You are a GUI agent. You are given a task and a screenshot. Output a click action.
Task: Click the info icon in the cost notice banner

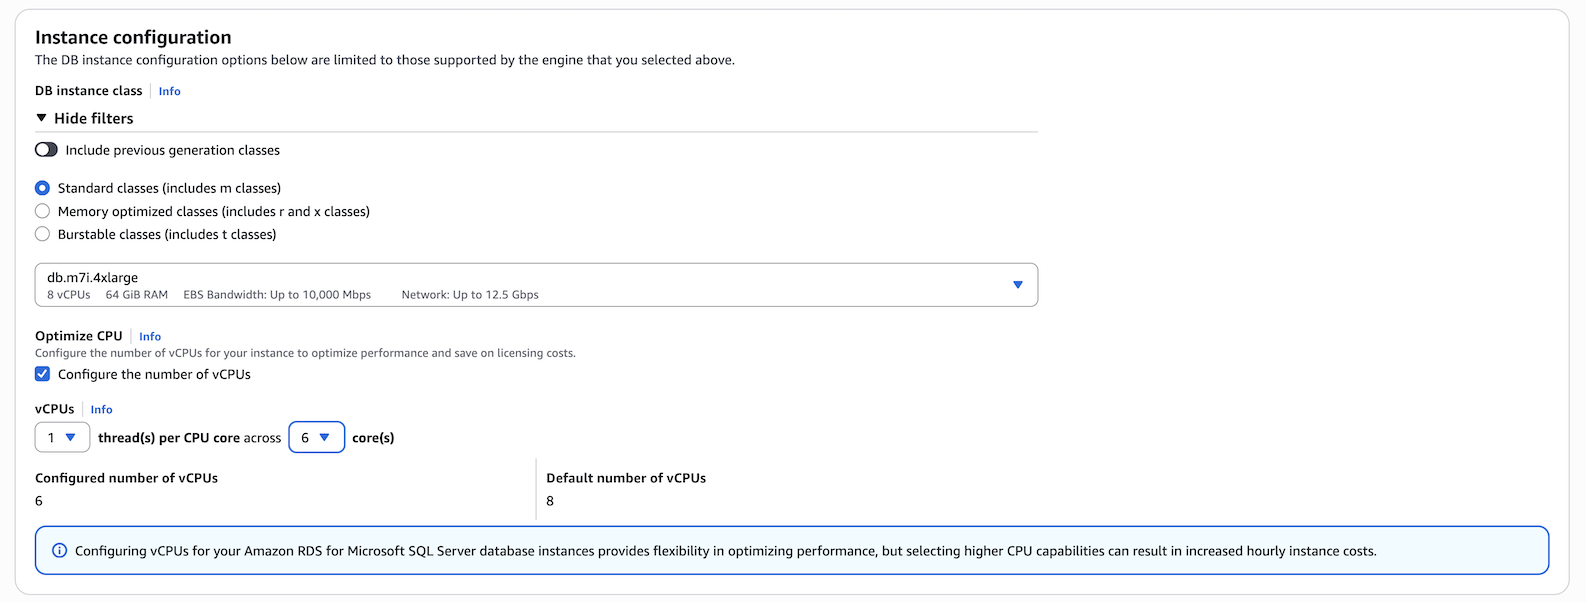coord(60,550)
